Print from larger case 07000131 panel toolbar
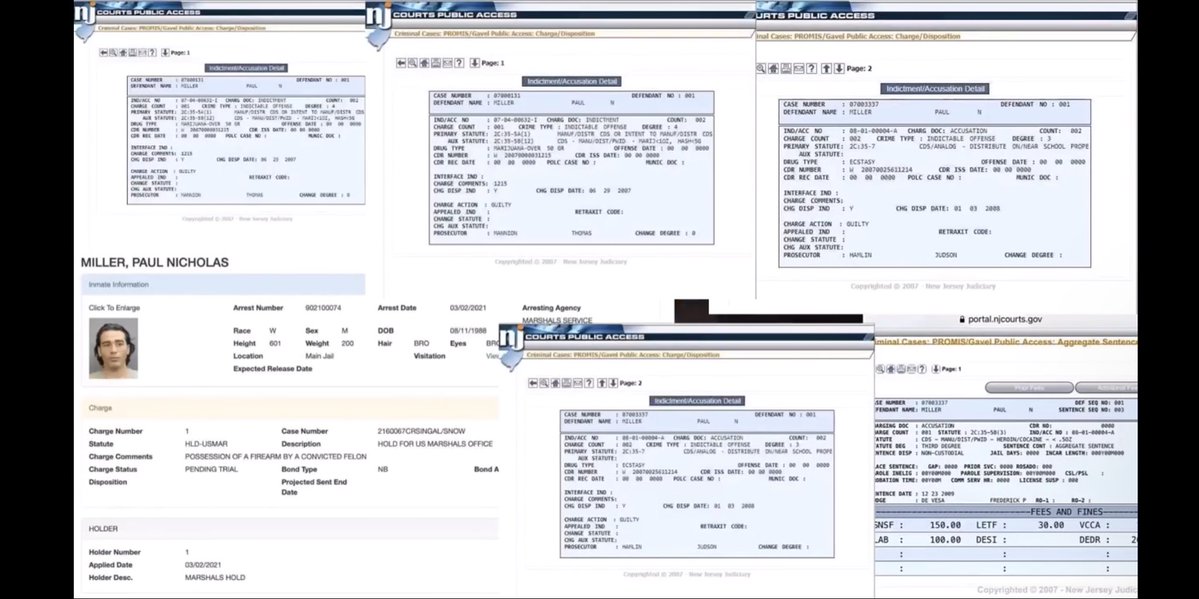The height and width of the screenshot is (599, 1199). 436,63
